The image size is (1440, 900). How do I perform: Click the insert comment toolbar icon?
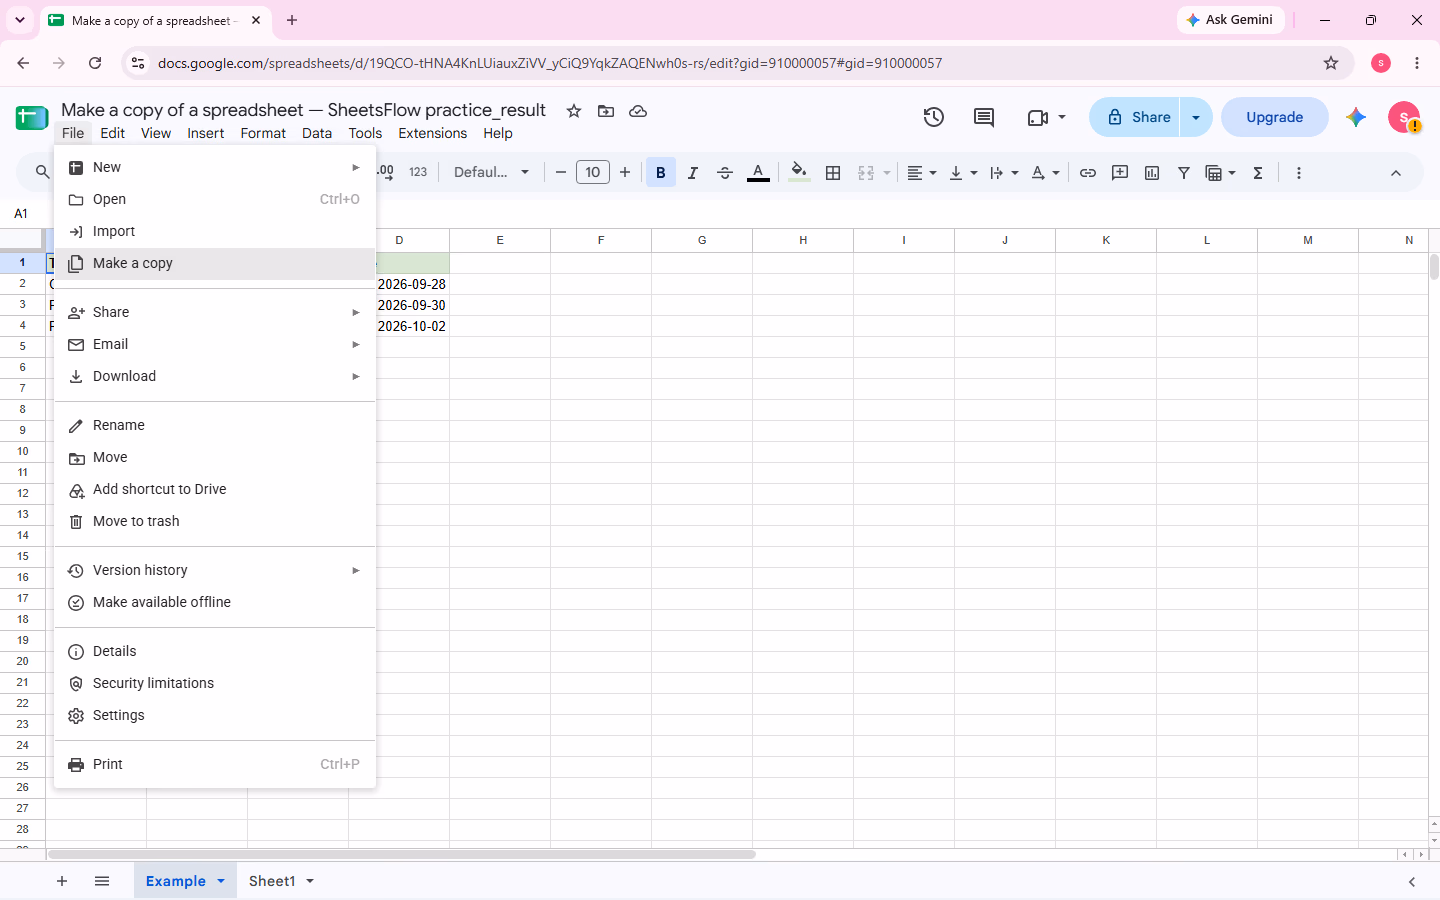click(1120, 173)
